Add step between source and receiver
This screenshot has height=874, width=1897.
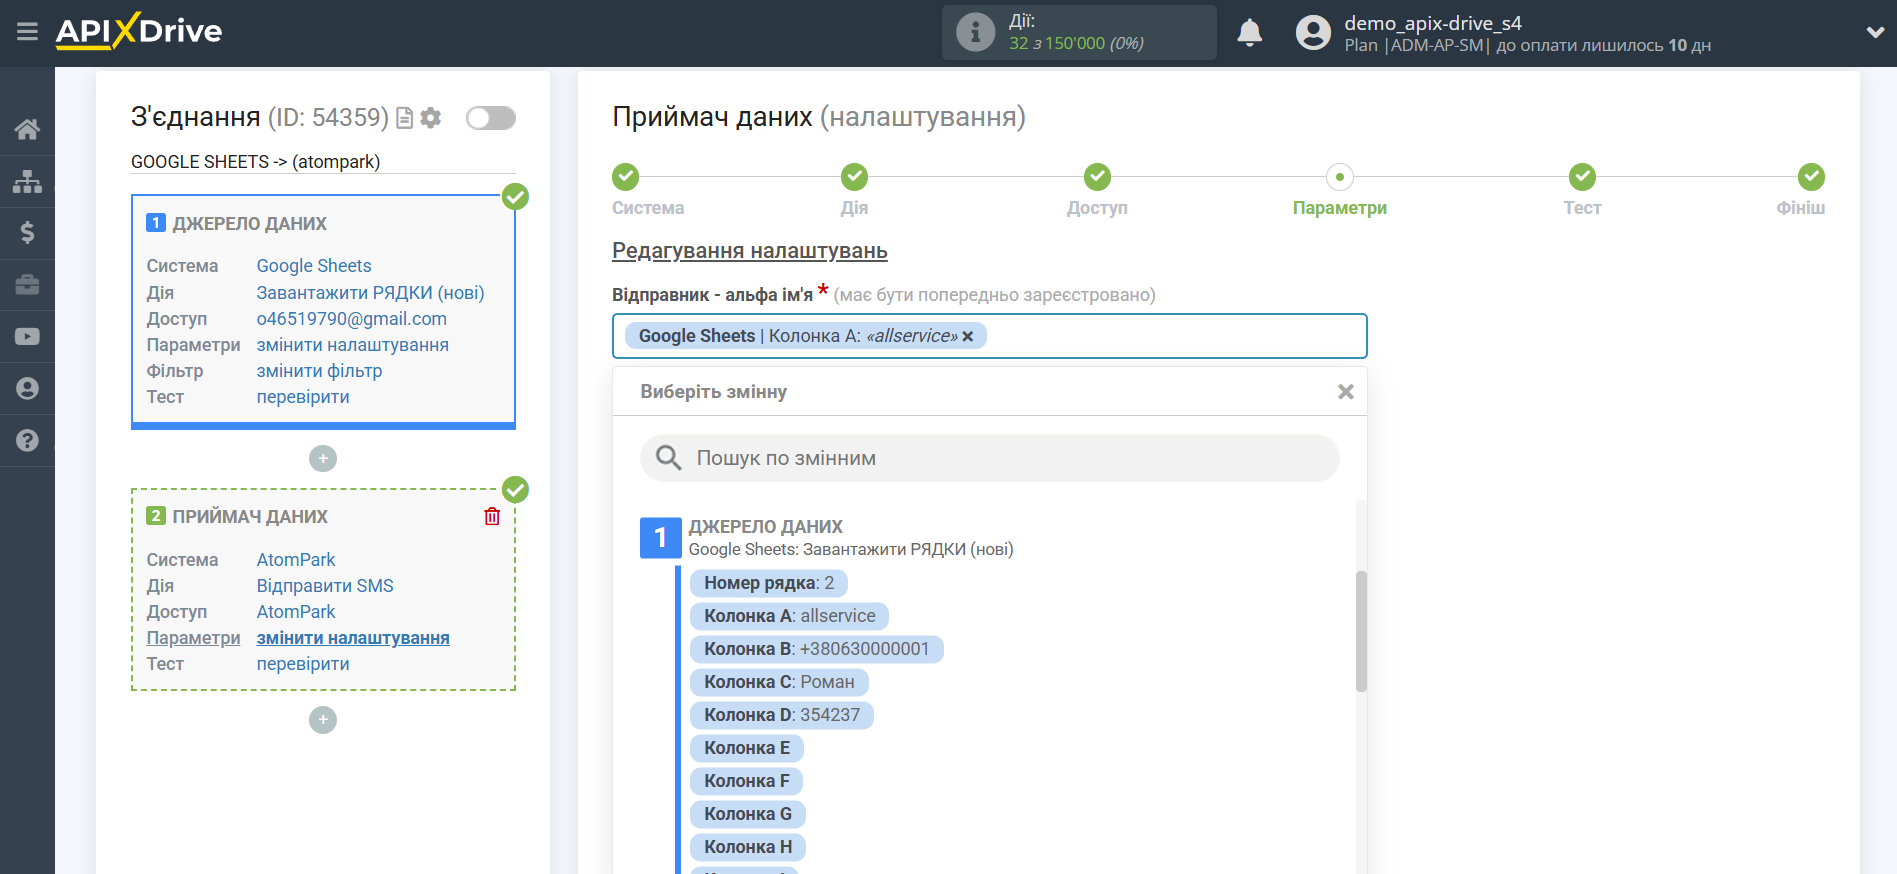[x=323, y=458]
